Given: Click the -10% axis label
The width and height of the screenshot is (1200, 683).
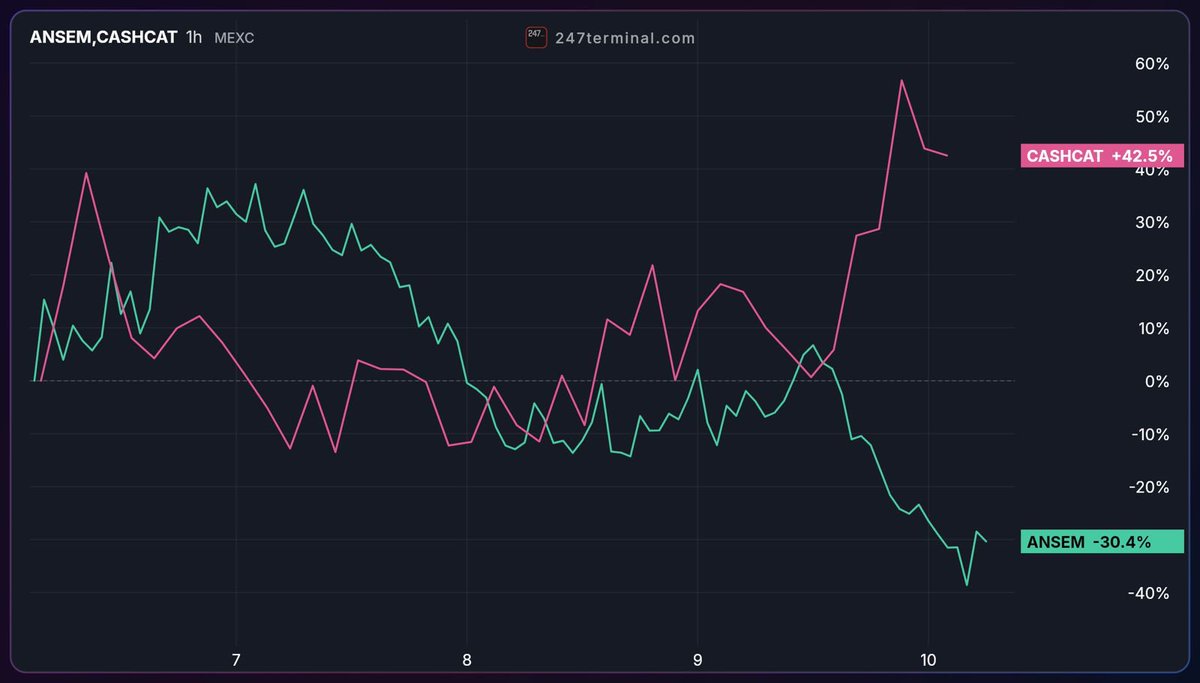Looking at the screenshot, I should tap(1148, 435).
